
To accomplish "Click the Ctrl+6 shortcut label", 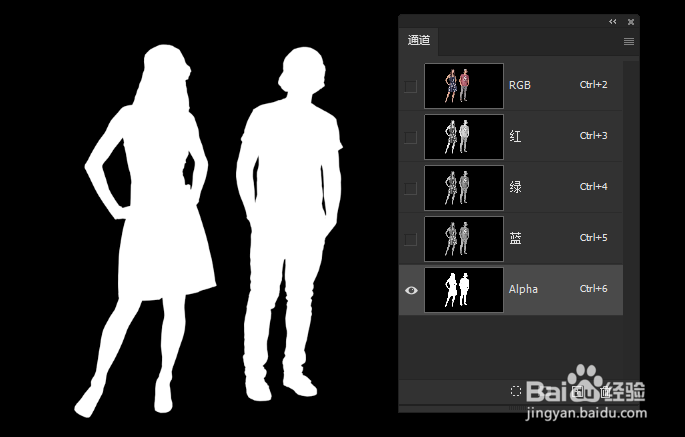I will point(594,289).
